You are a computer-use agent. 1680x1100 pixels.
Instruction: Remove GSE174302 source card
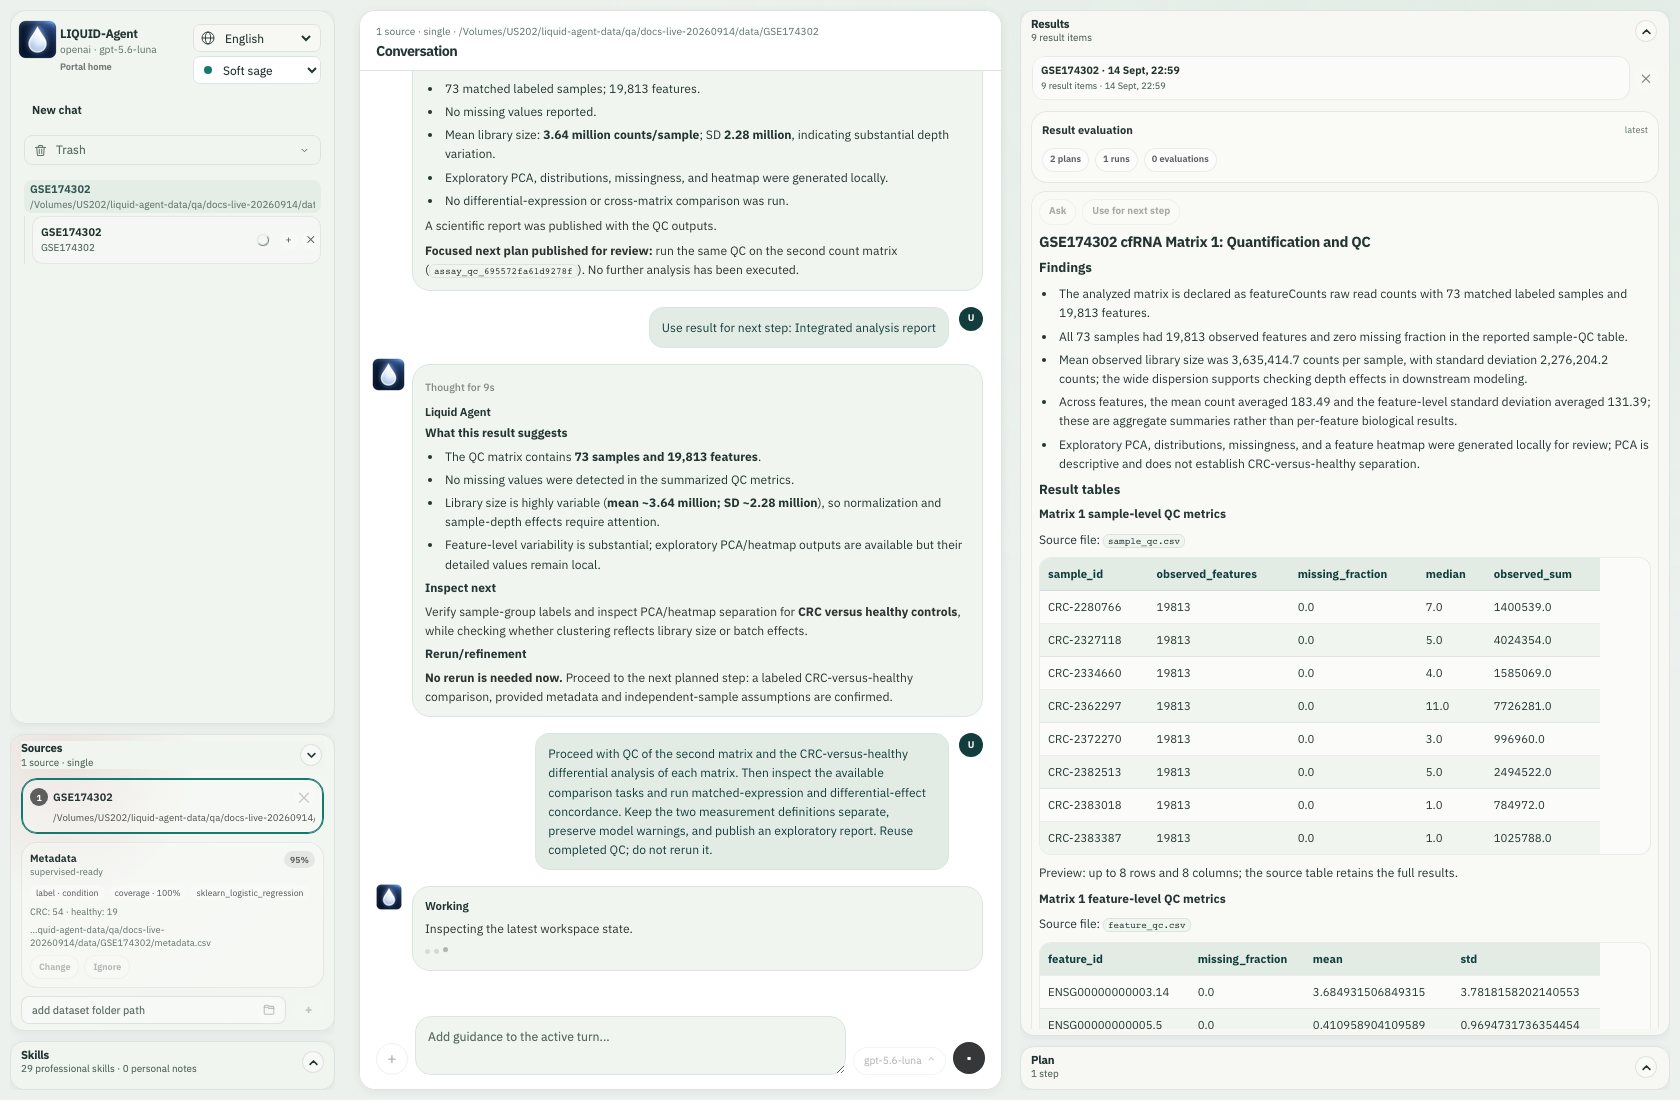(304, 797)
